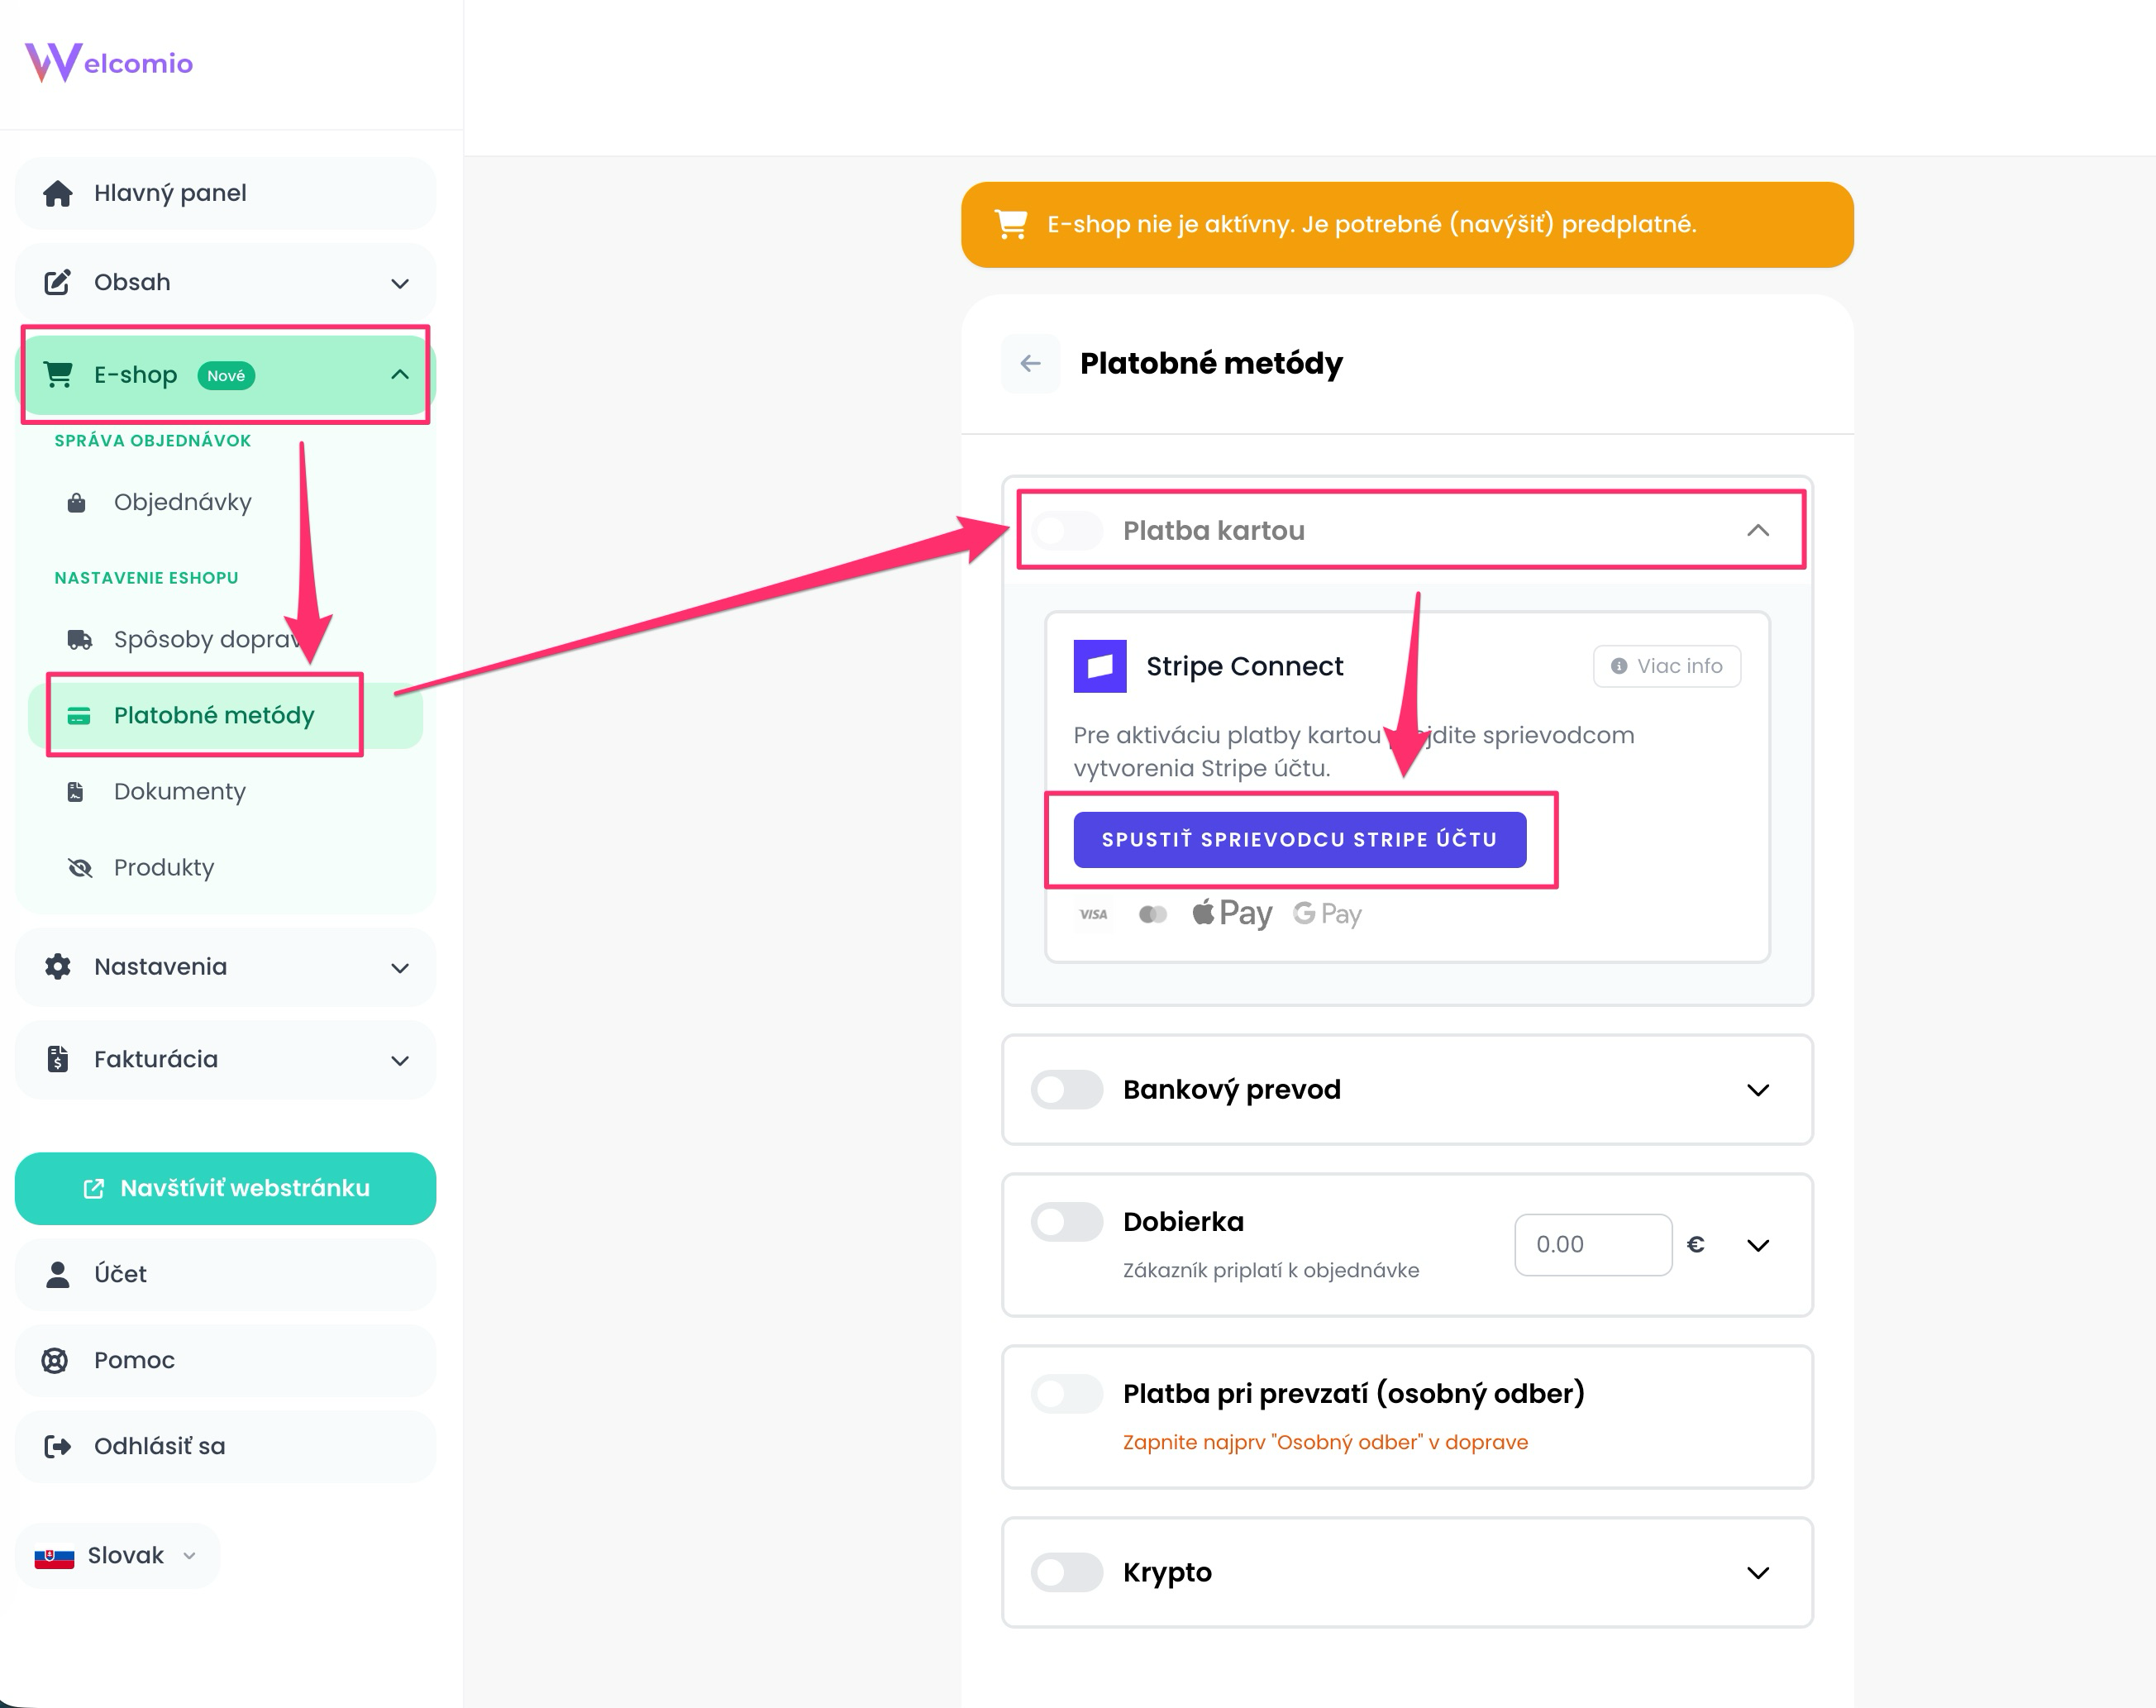The width and height of the screenshot is (2156, 1708).
Task: Collapse the Platba kartou section chevron
Action: 1757,530
